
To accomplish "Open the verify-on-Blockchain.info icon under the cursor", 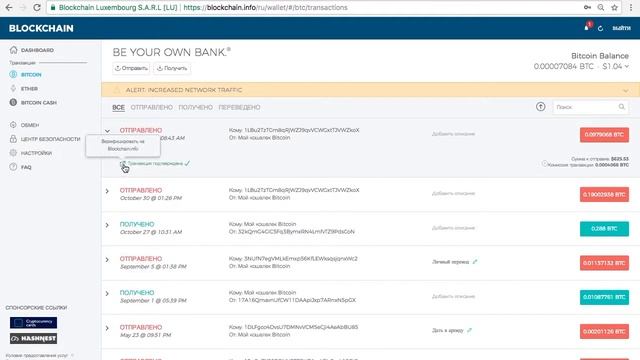I will [122, 164].
